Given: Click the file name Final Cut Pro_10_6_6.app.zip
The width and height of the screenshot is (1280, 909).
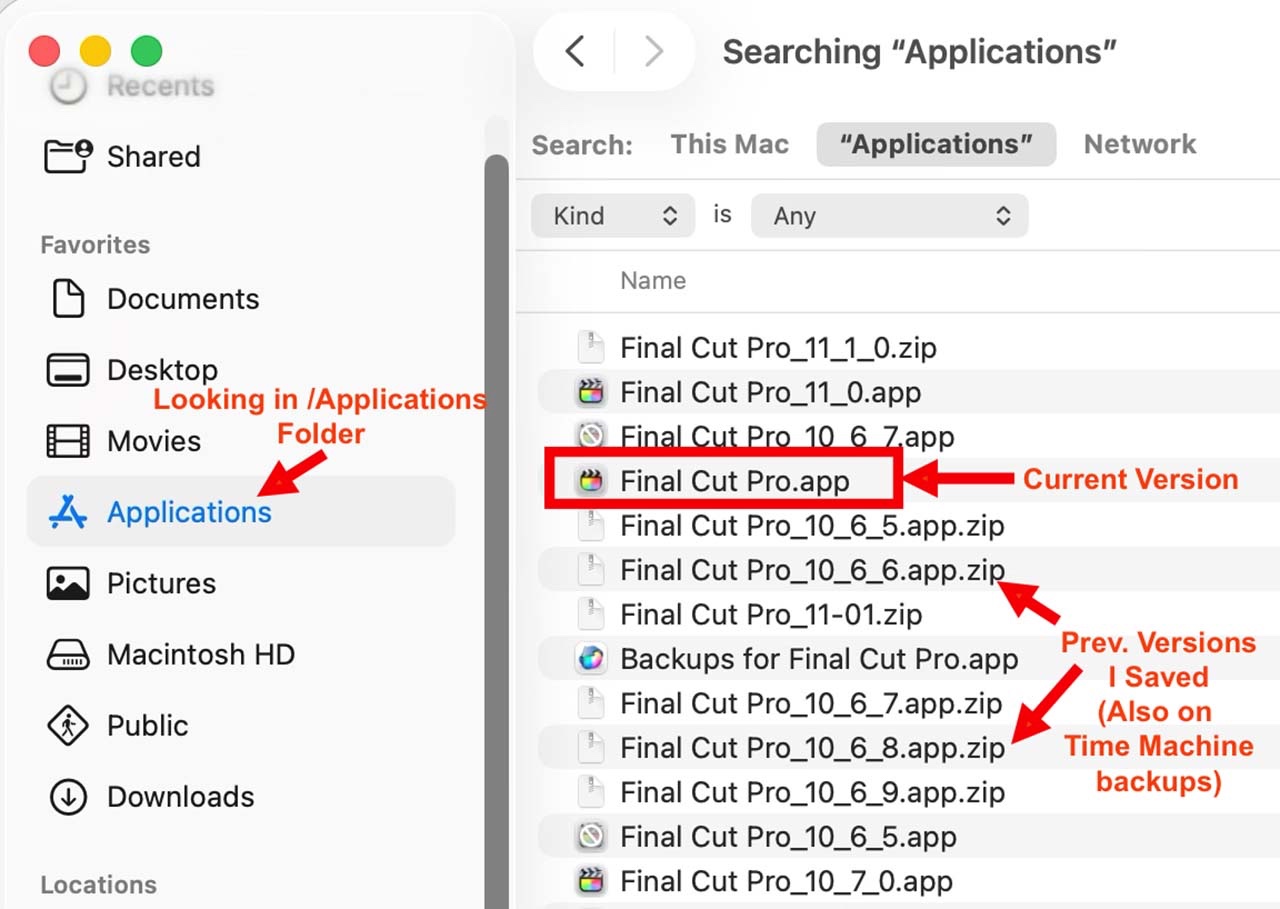Looking at the screenshot, I should point(812,570).
